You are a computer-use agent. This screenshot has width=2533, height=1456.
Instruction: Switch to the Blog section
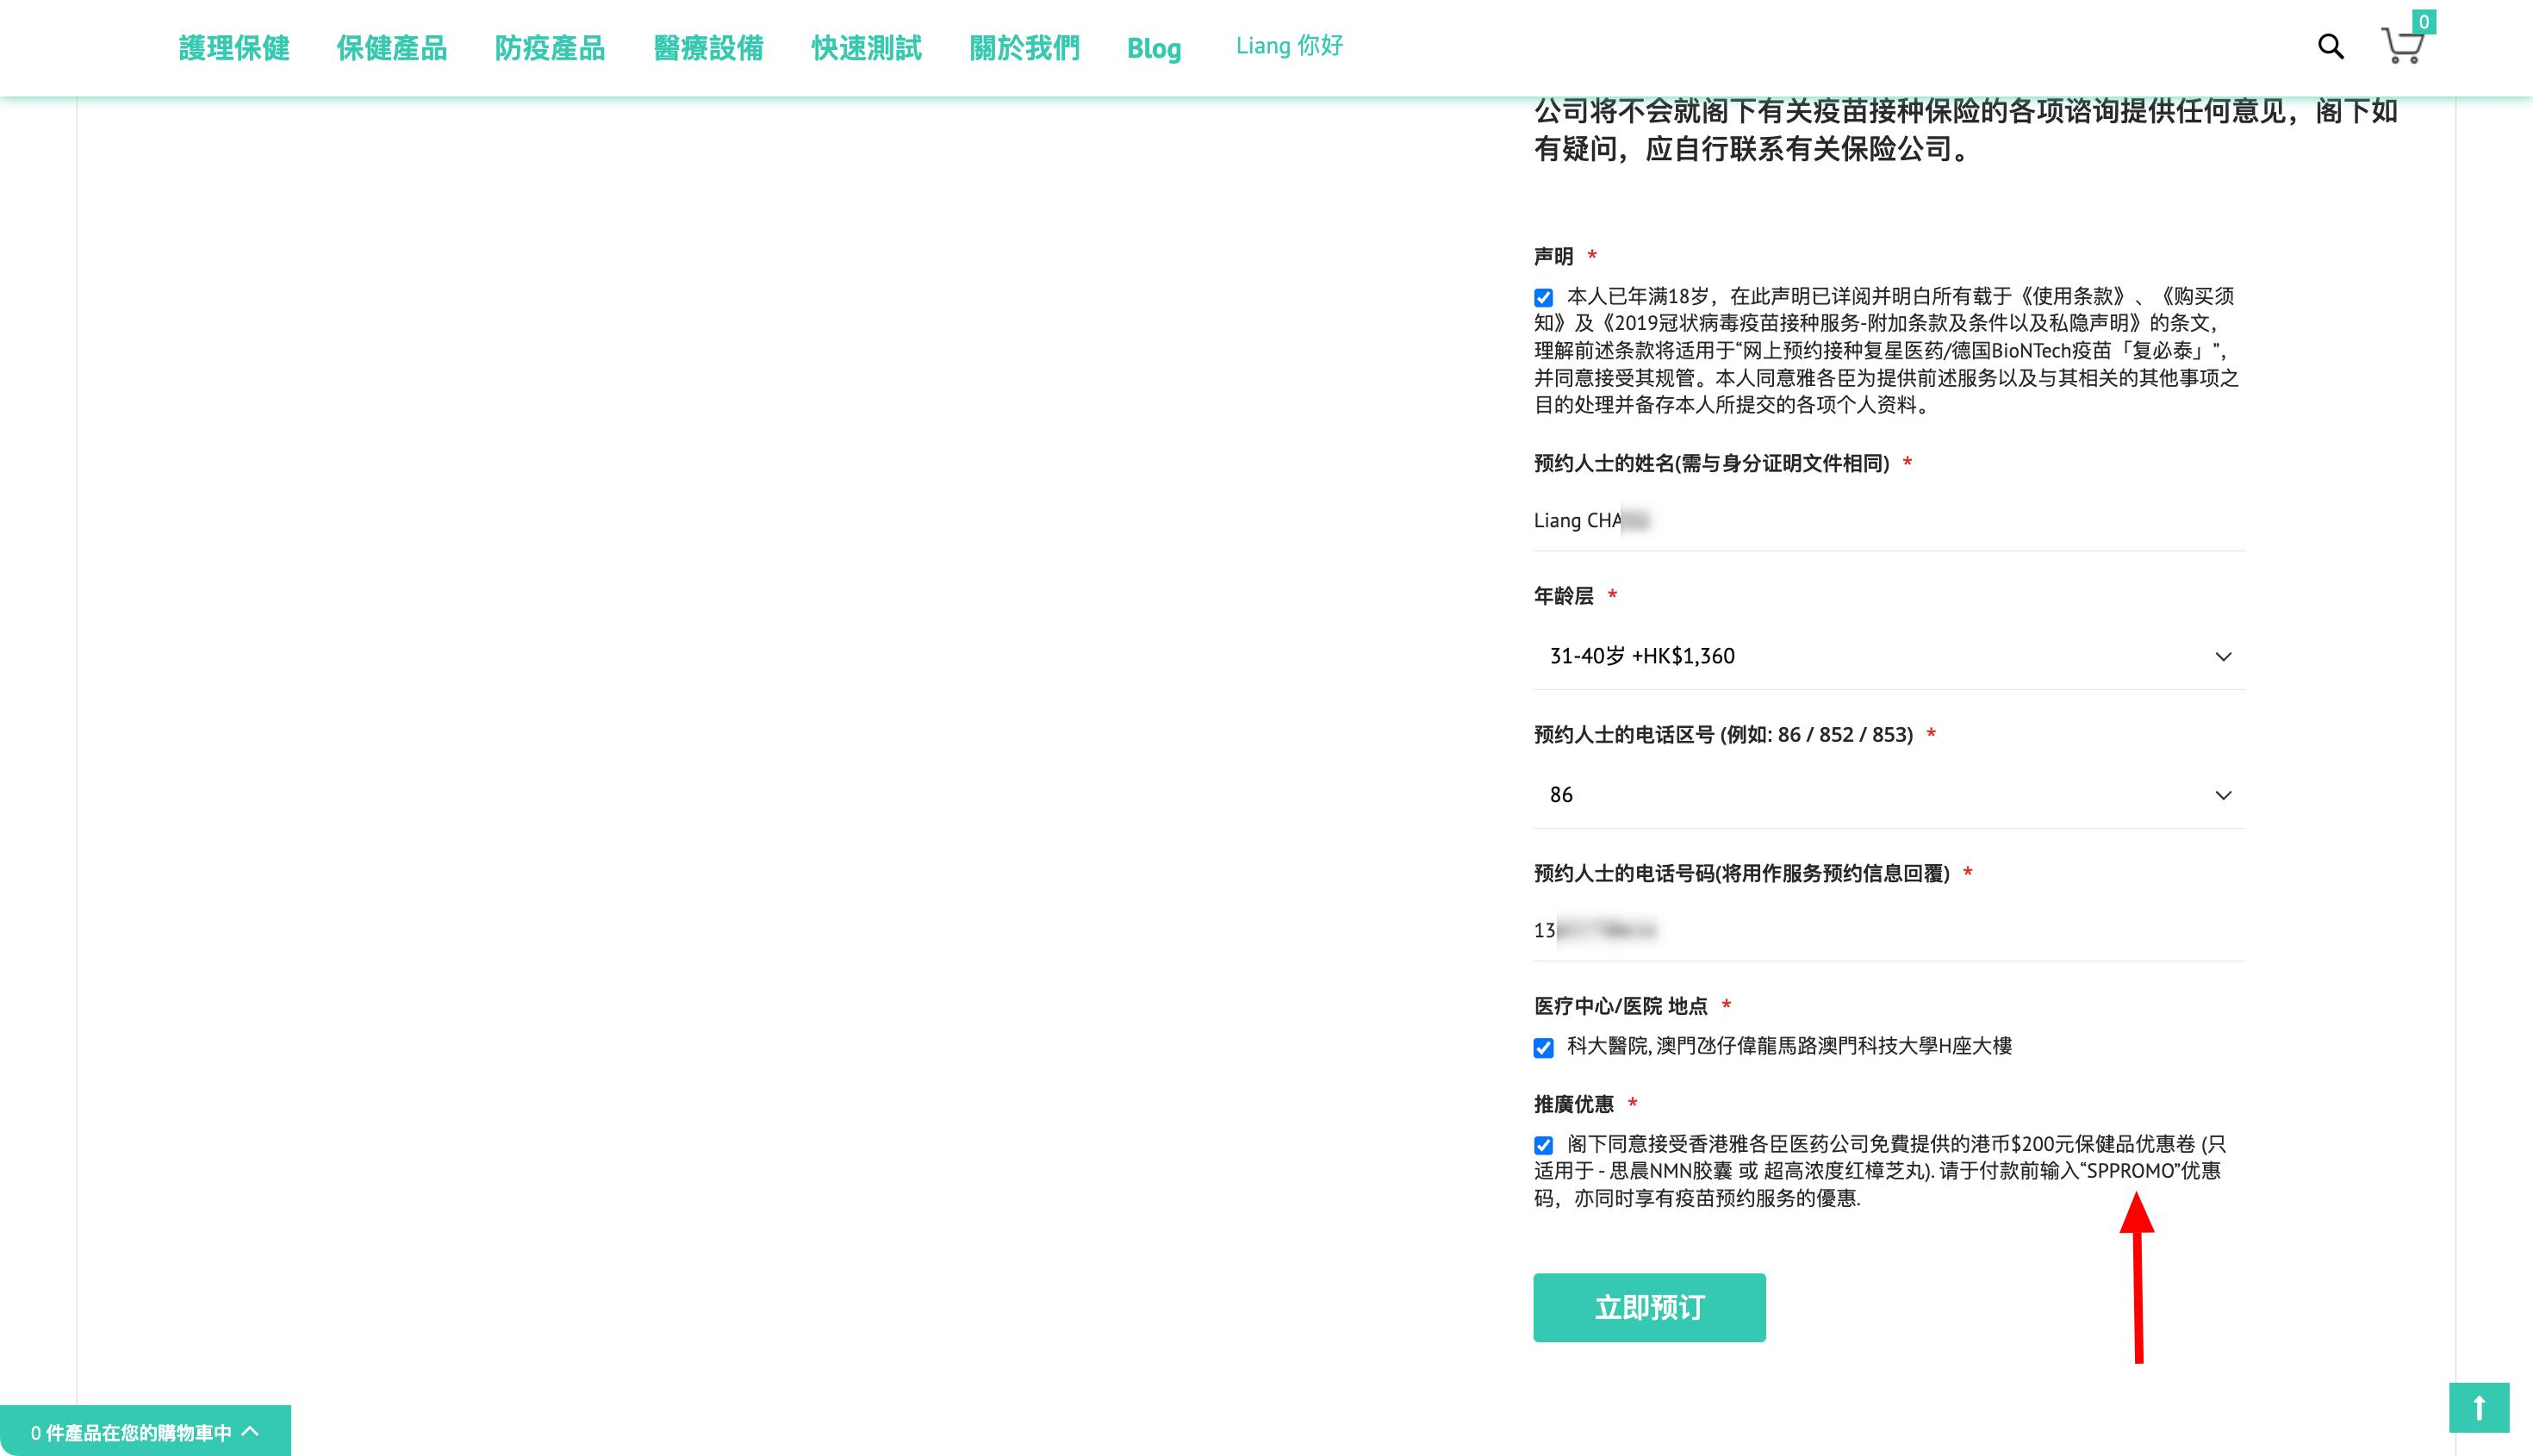1155,48
